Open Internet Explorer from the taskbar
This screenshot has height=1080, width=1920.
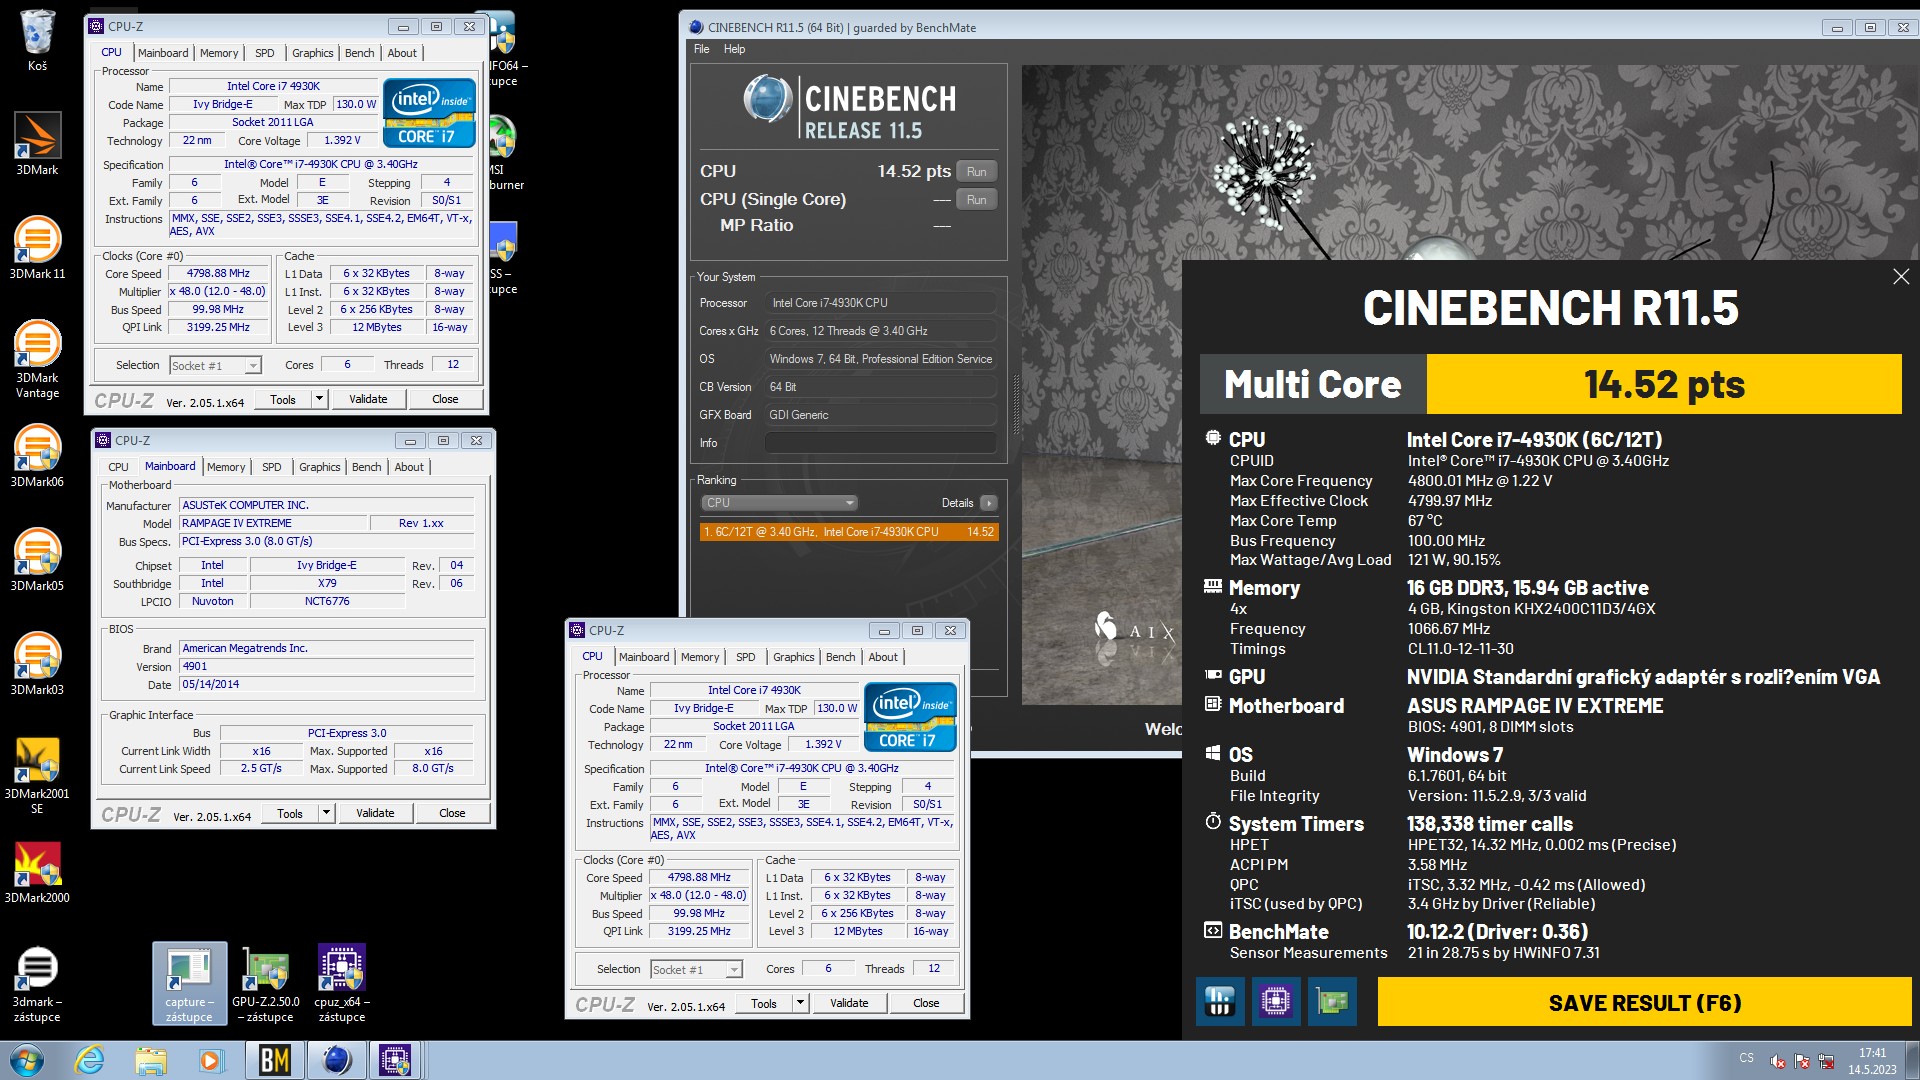pos(90,1060)
